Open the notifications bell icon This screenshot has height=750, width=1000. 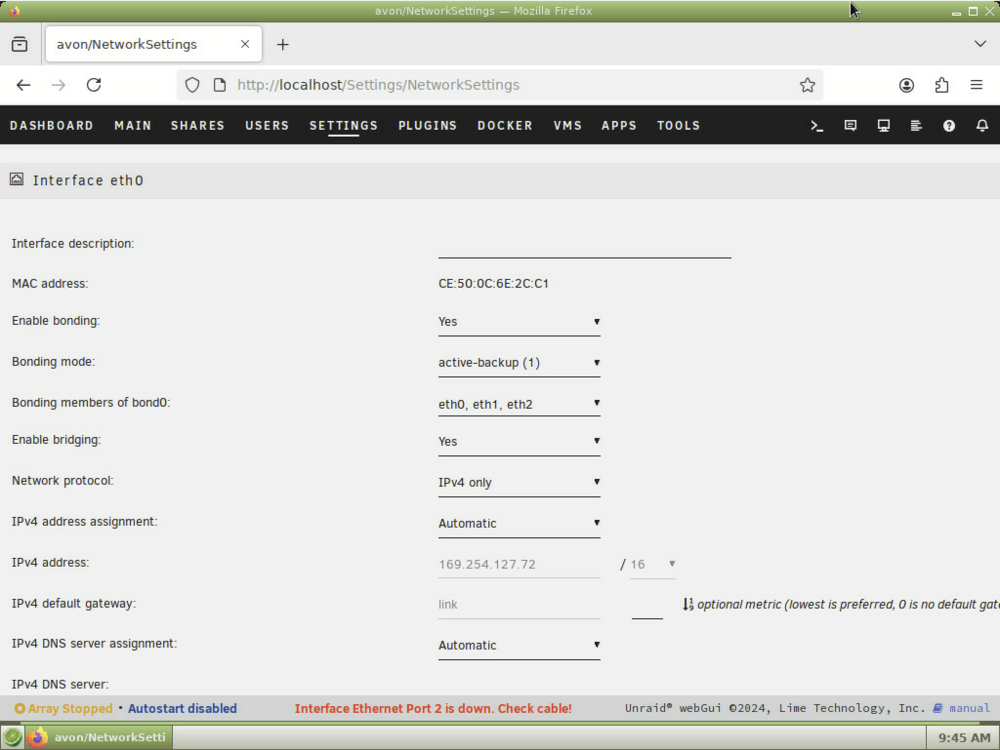(x=982, y=126)
